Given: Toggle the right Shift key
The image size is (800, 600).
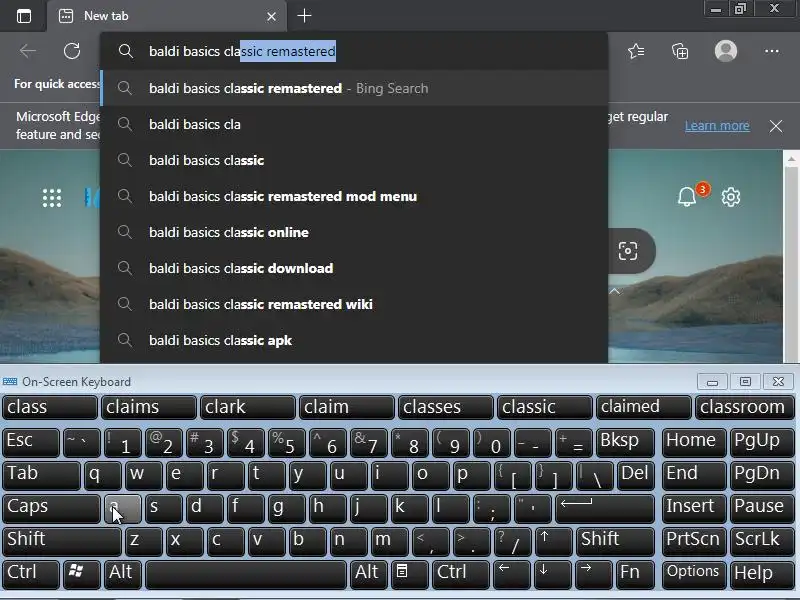Looking at the screenshot, I should [x=615, y=541].
